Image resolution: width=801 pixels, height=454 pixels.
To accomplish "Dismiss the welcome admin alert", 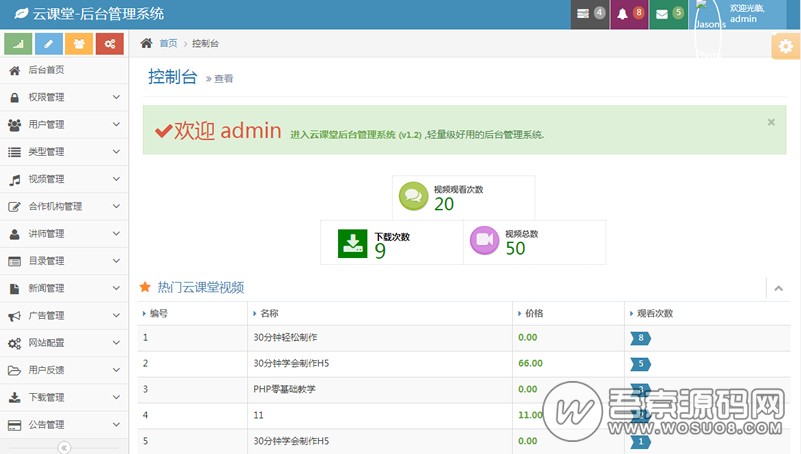I will pyautogui.click(x=771, y=122).
